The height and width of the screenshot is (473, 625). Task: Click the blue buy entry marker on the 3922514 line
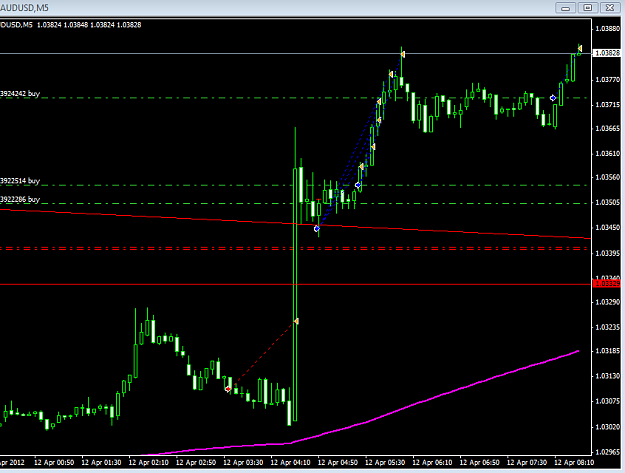pos(358,185)
